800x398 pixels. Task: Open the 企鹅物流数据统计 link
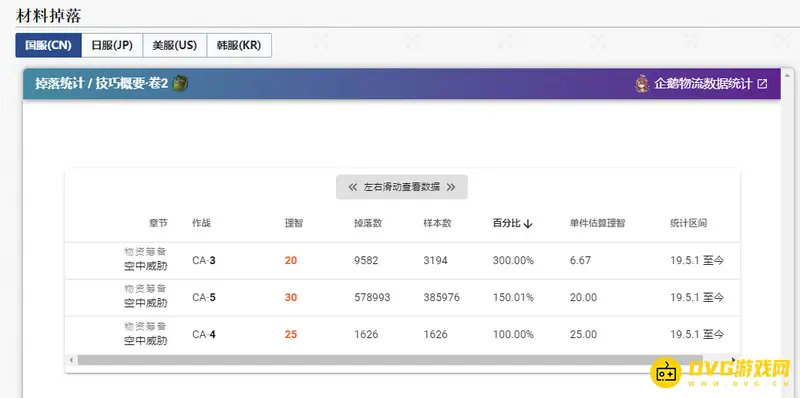pos(703,84)
